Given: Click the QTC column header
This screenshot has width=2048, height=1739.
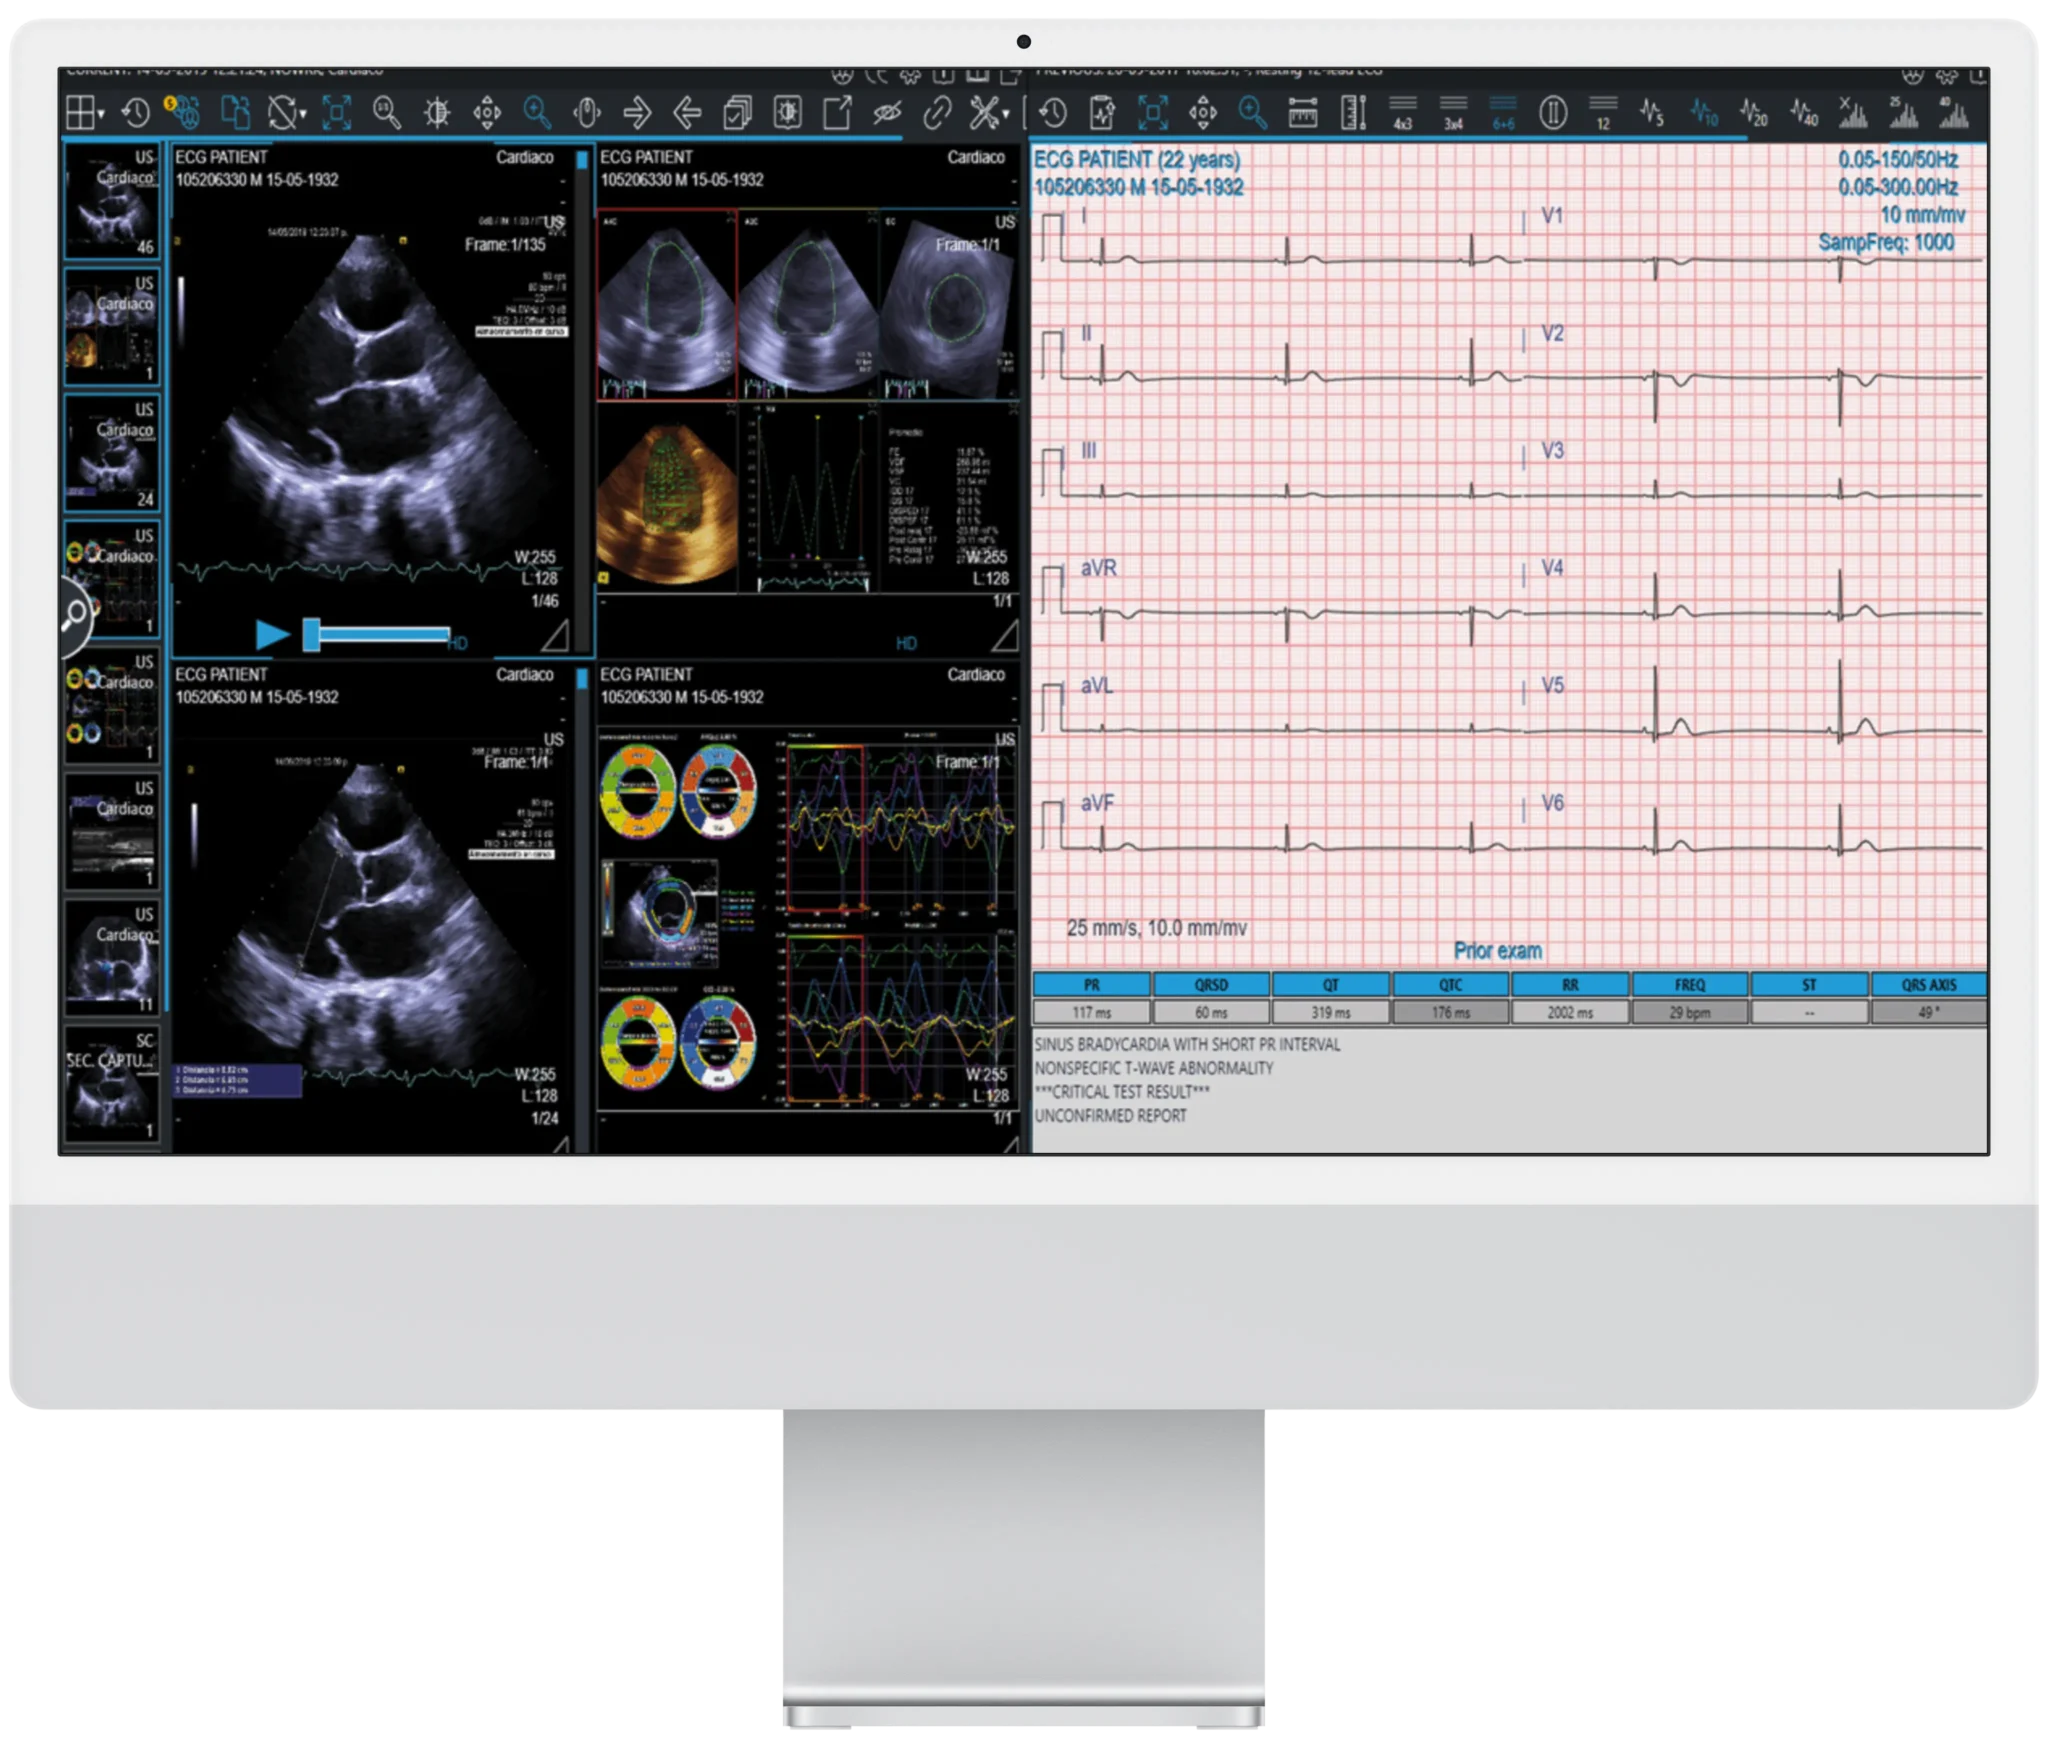Looking at the screenshot, I should coord(1450,985).
